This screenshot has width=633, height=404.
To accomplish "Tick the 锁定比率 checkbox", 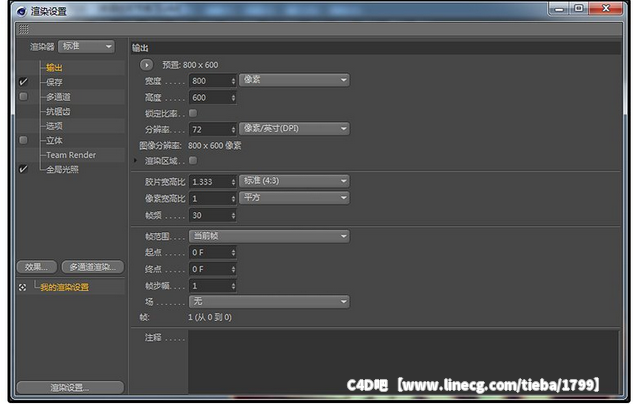I will point(193,113).
